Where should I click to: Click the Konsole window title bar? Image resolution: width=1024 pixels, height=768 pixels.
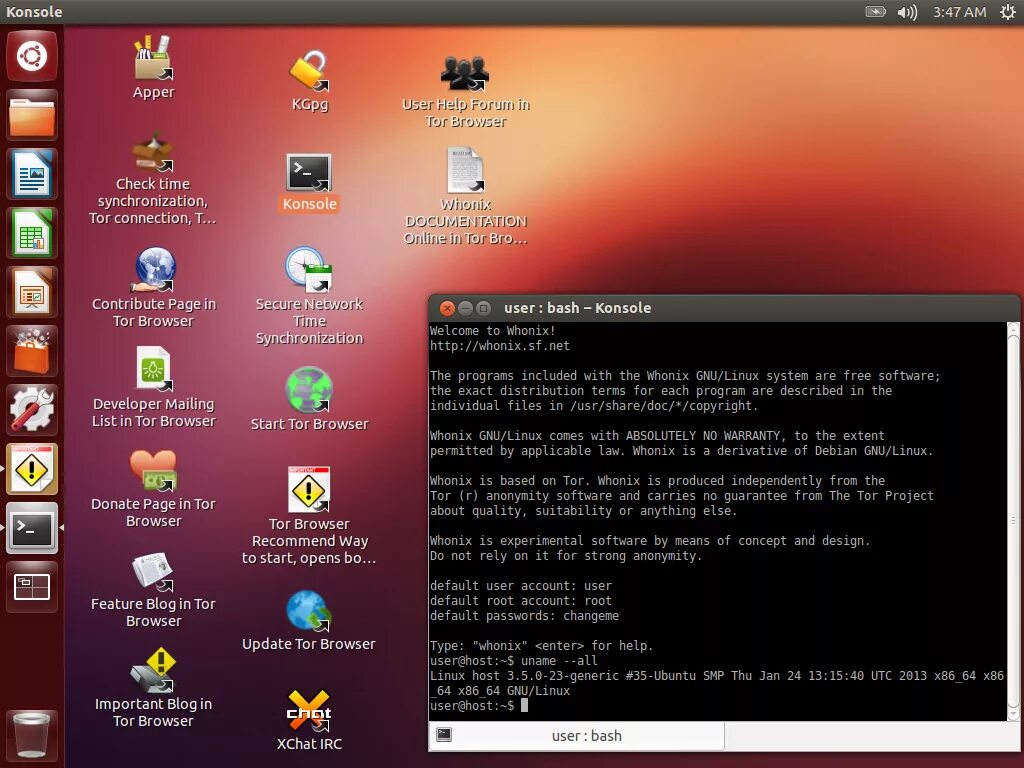[726, 308]
